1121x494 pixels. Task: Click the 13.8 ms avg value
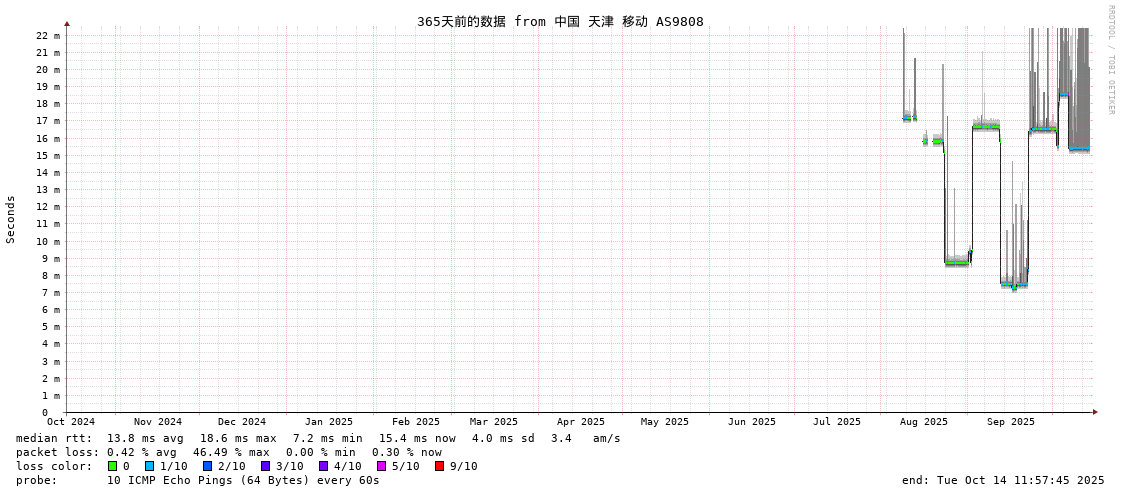point(145,438)
